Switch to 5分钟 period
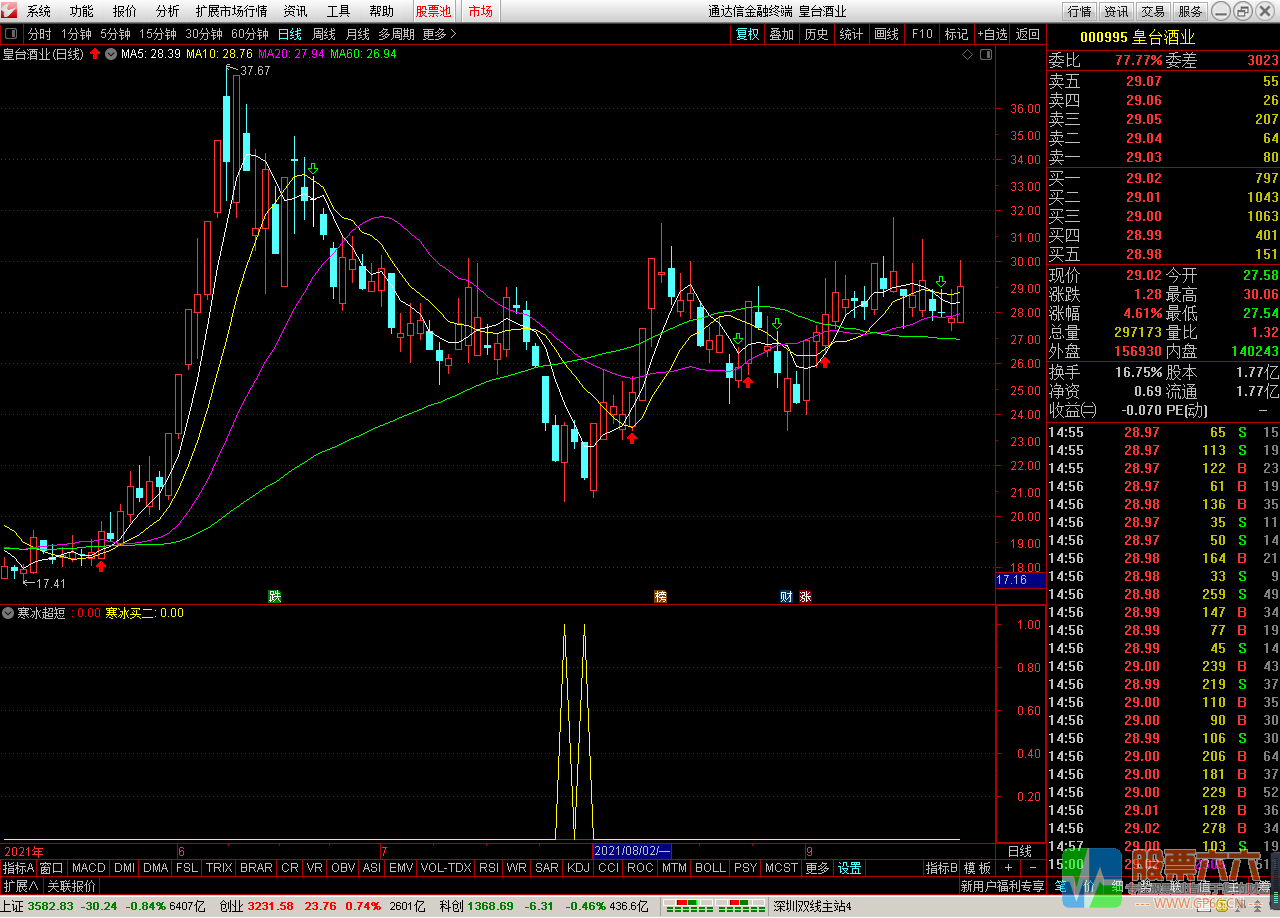This screenshot has width=1280, height=918. 116,34
